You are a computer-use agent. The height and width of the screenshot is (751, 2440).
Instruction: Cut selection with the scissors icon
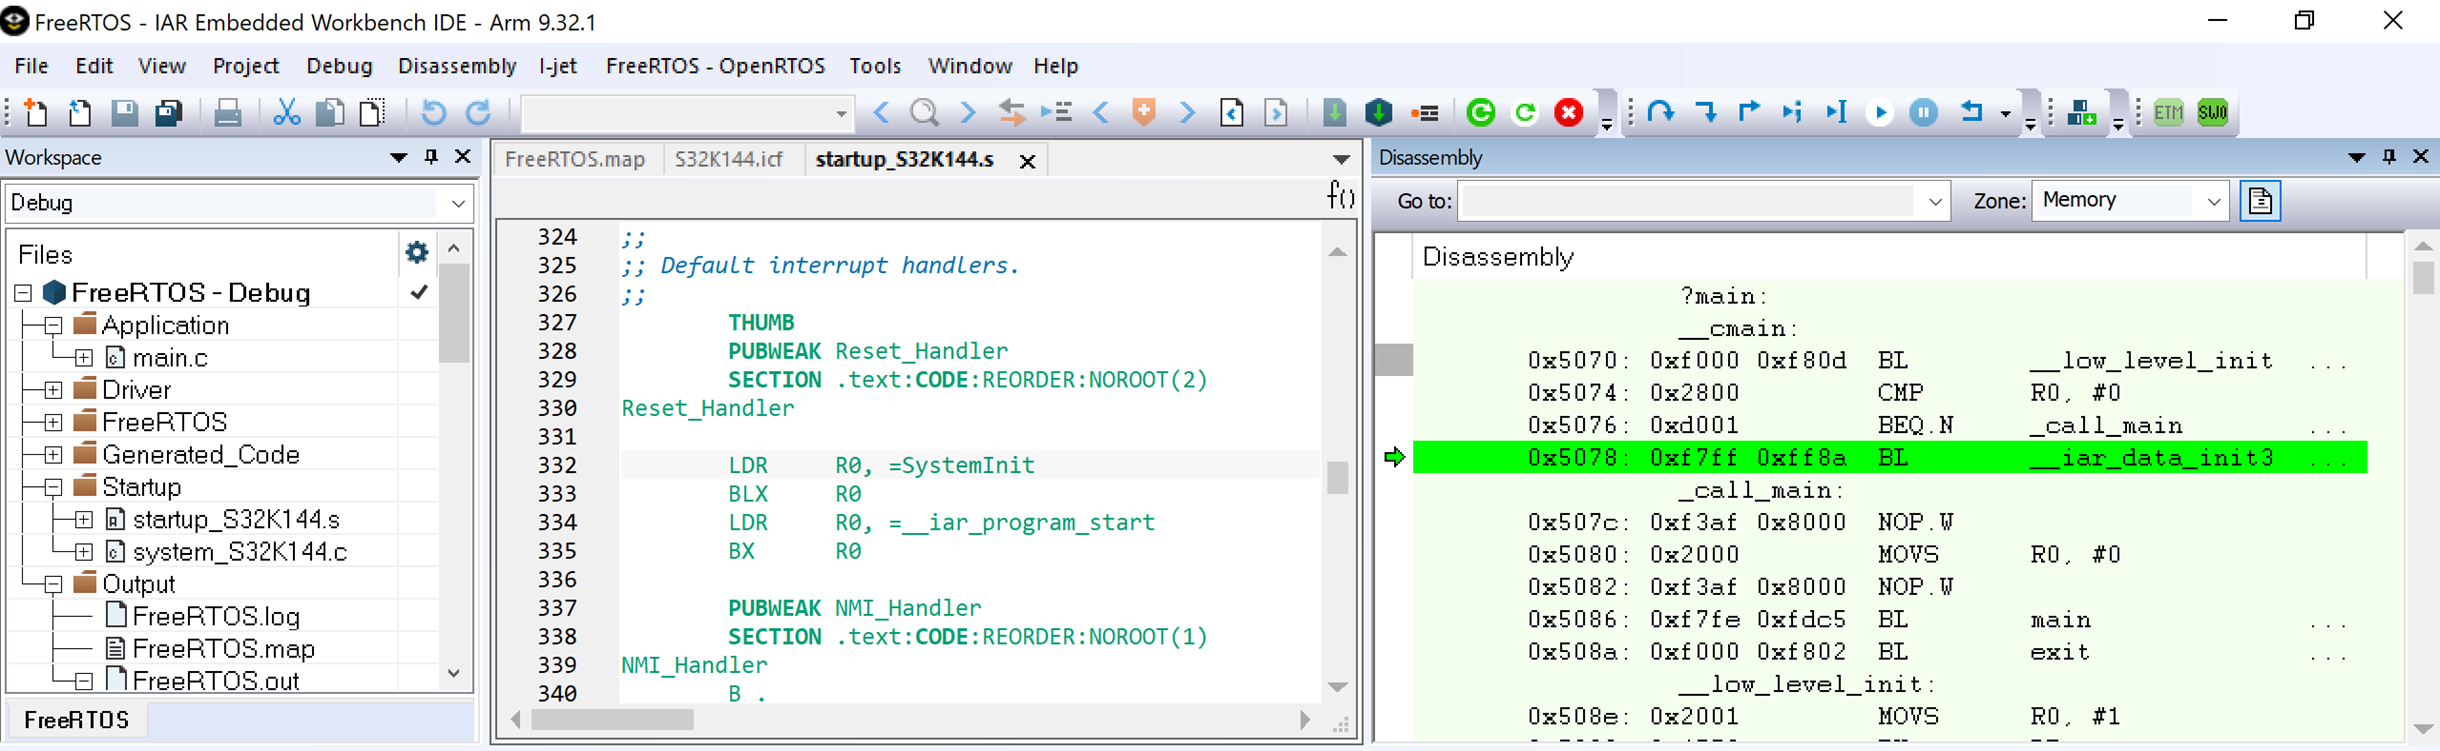[286, 113]
